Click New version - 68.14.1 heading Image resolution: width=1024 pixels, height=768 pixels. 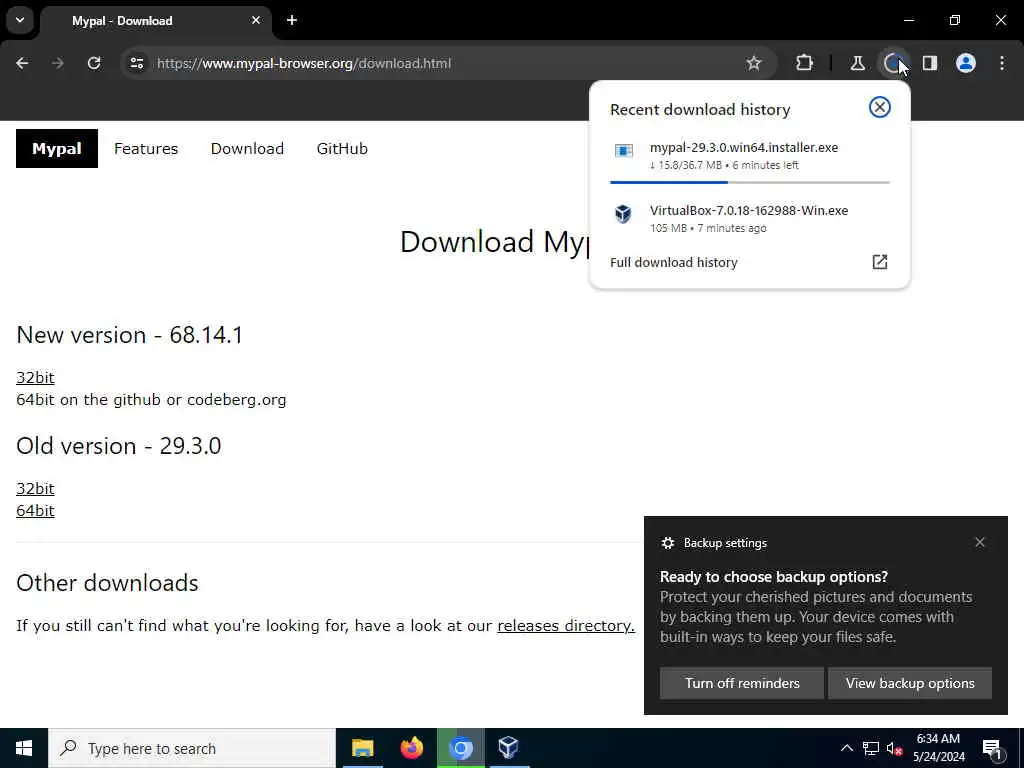(129, 335)
